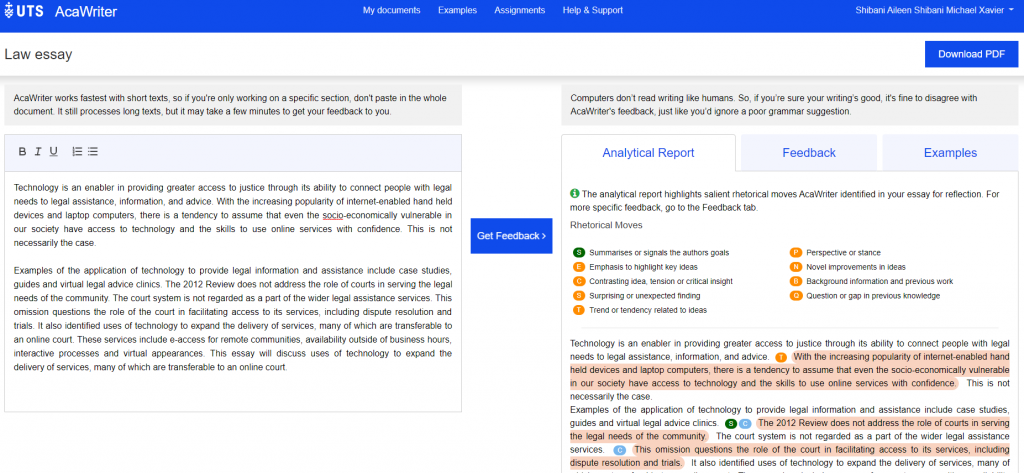The image size is (1024, 473).
Task: Select the T legend icon for Trend or tendency
Action: [x=579, y=310]
